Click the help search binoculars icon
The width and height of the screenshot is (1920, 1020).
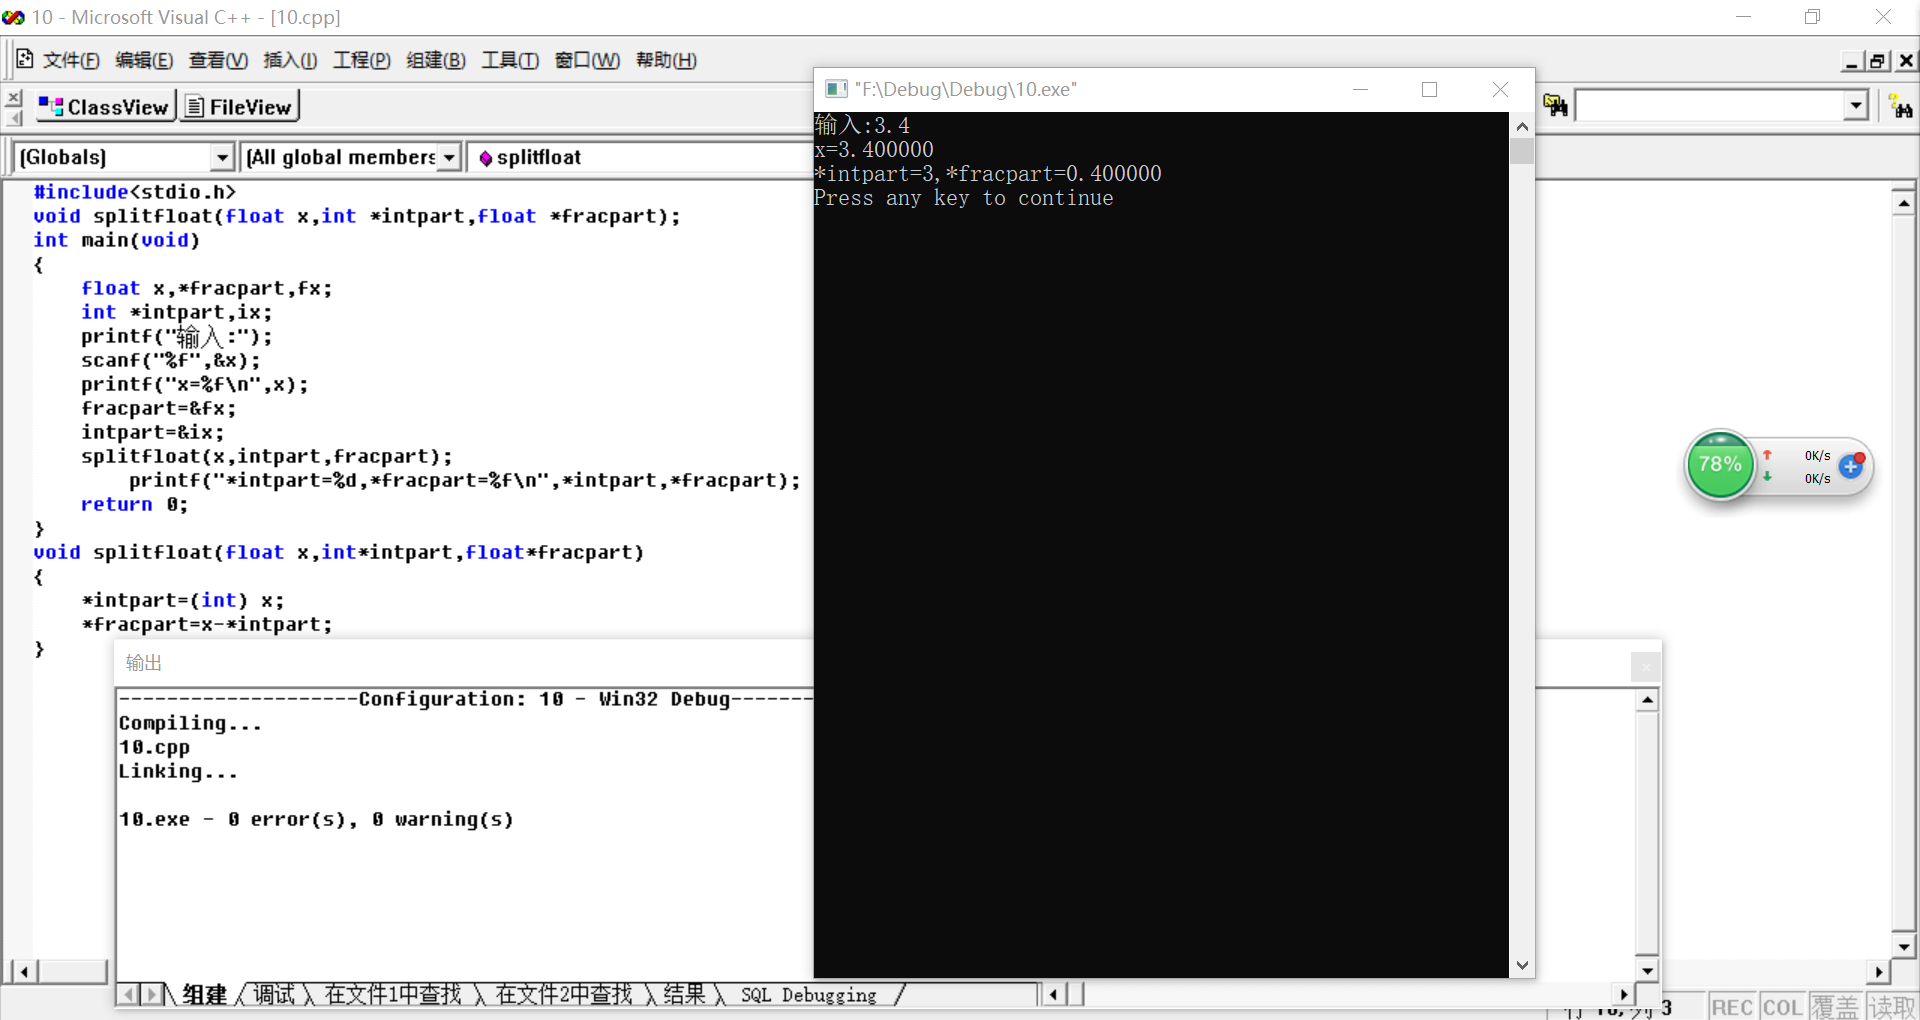(x=1901, y=107)
